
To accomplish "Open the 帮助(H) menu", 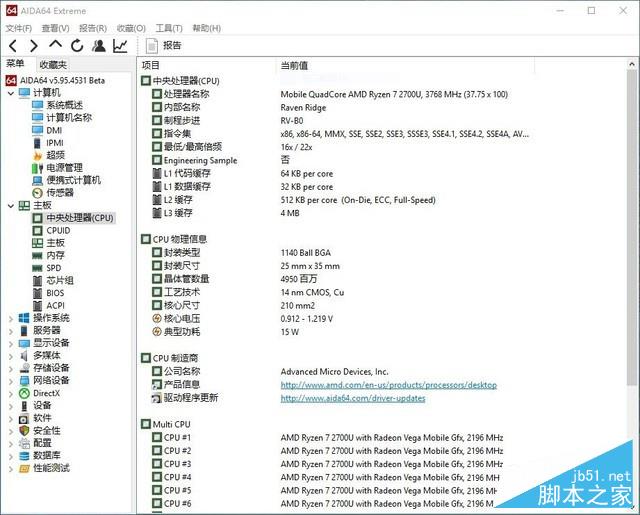I will point(207,28).
